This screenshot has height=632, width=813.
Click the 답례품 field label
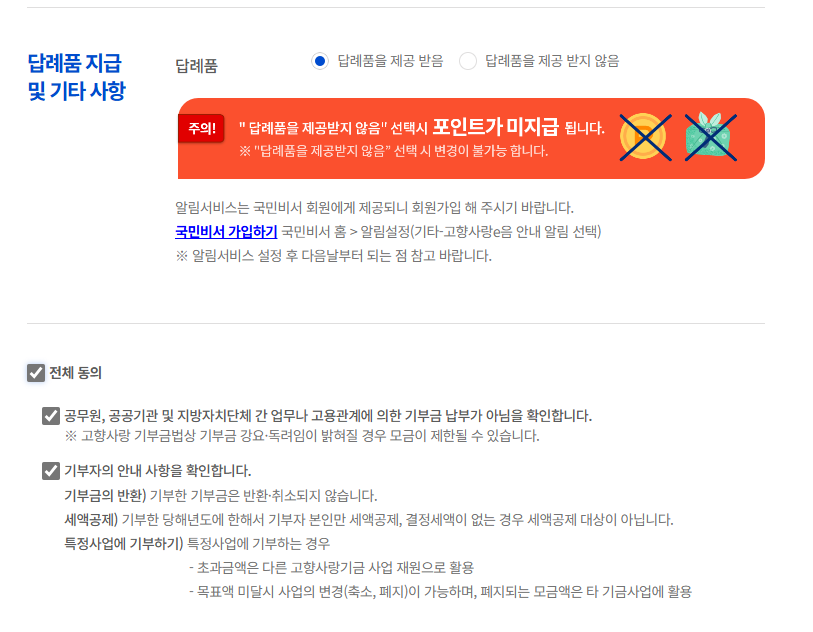click(197, 66)
